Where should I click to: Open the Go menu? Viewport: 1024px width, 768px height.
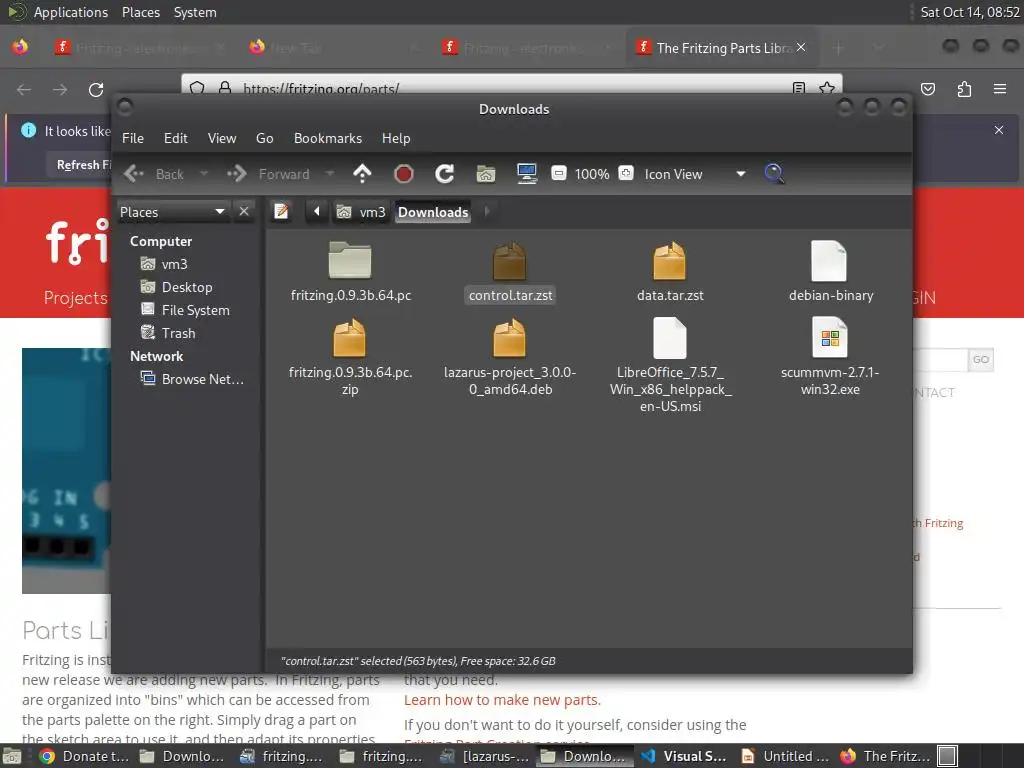(264, 138)
